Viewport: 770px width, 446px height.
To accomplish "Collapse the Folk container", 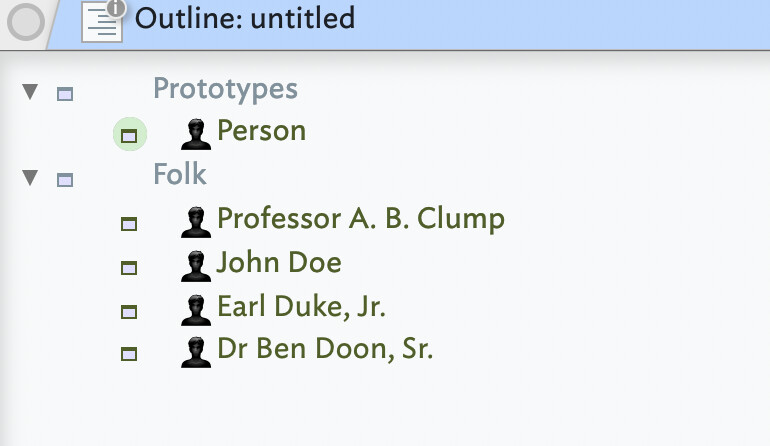I will (x=30, y=178).
